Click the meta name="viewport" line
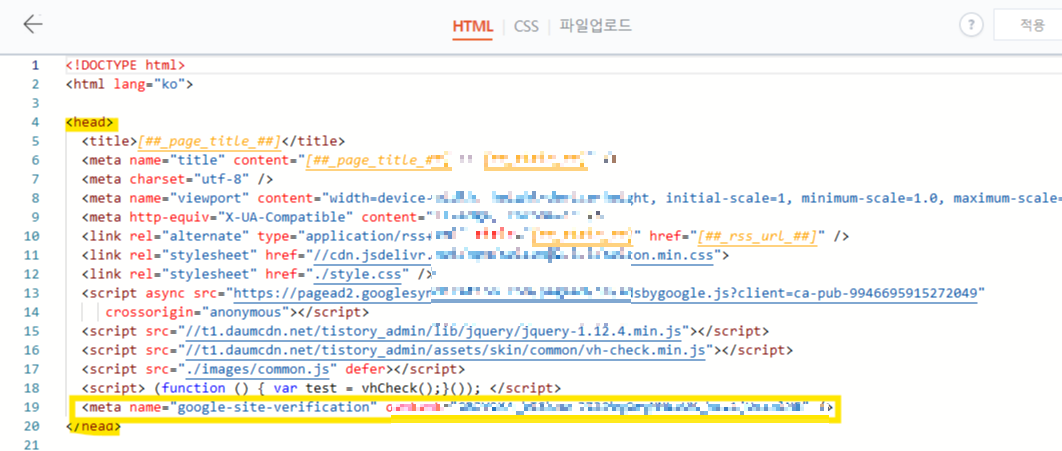The height and width of the screenshot is (451, 1062). pyautogui.click(x=572, y=198)
